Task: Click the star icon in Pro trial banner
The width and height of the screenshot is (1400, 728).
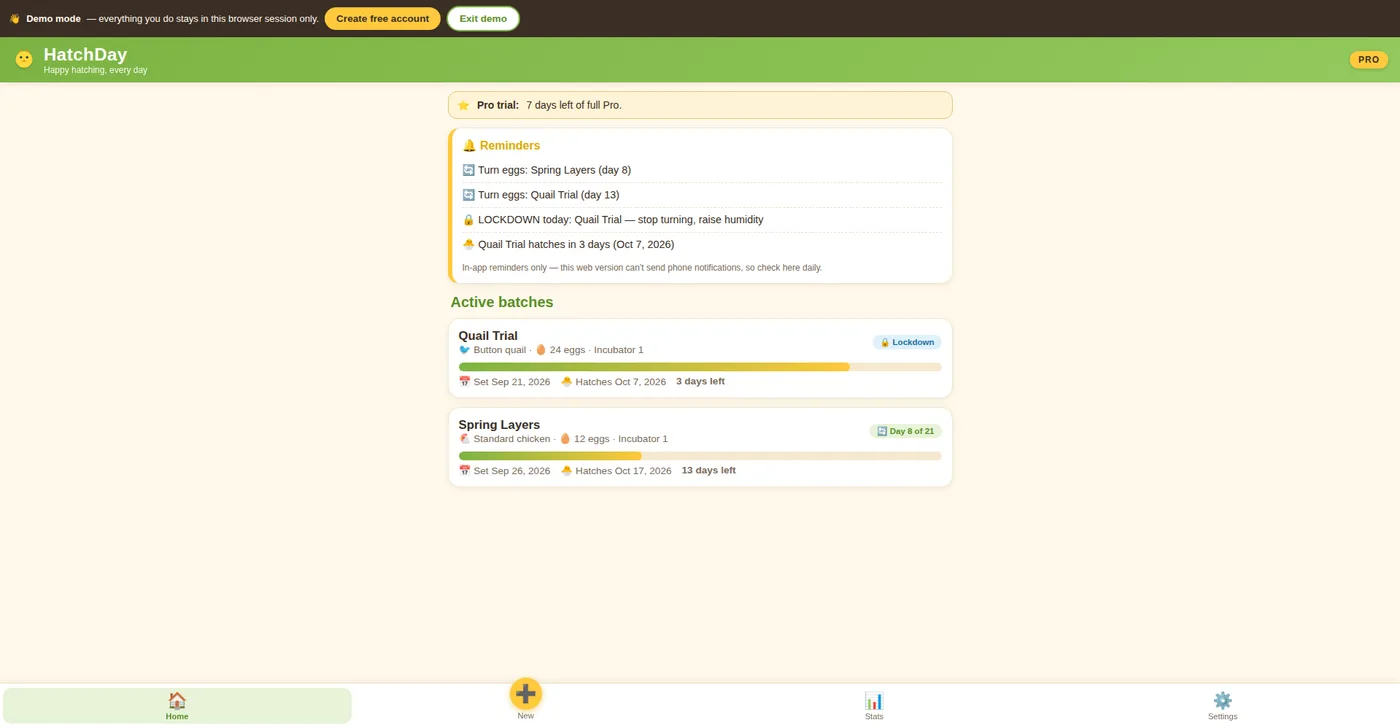Action: pyautogui.click(x=463, y=105)
